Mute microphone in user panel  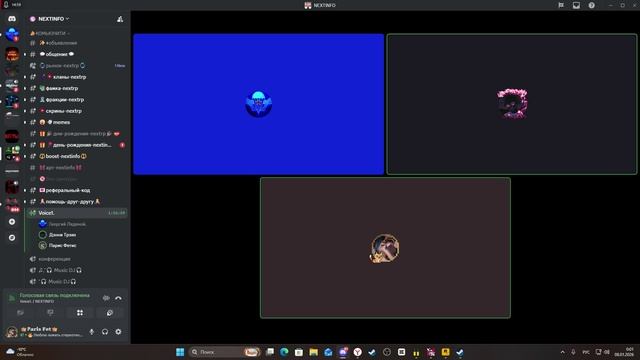91,332
